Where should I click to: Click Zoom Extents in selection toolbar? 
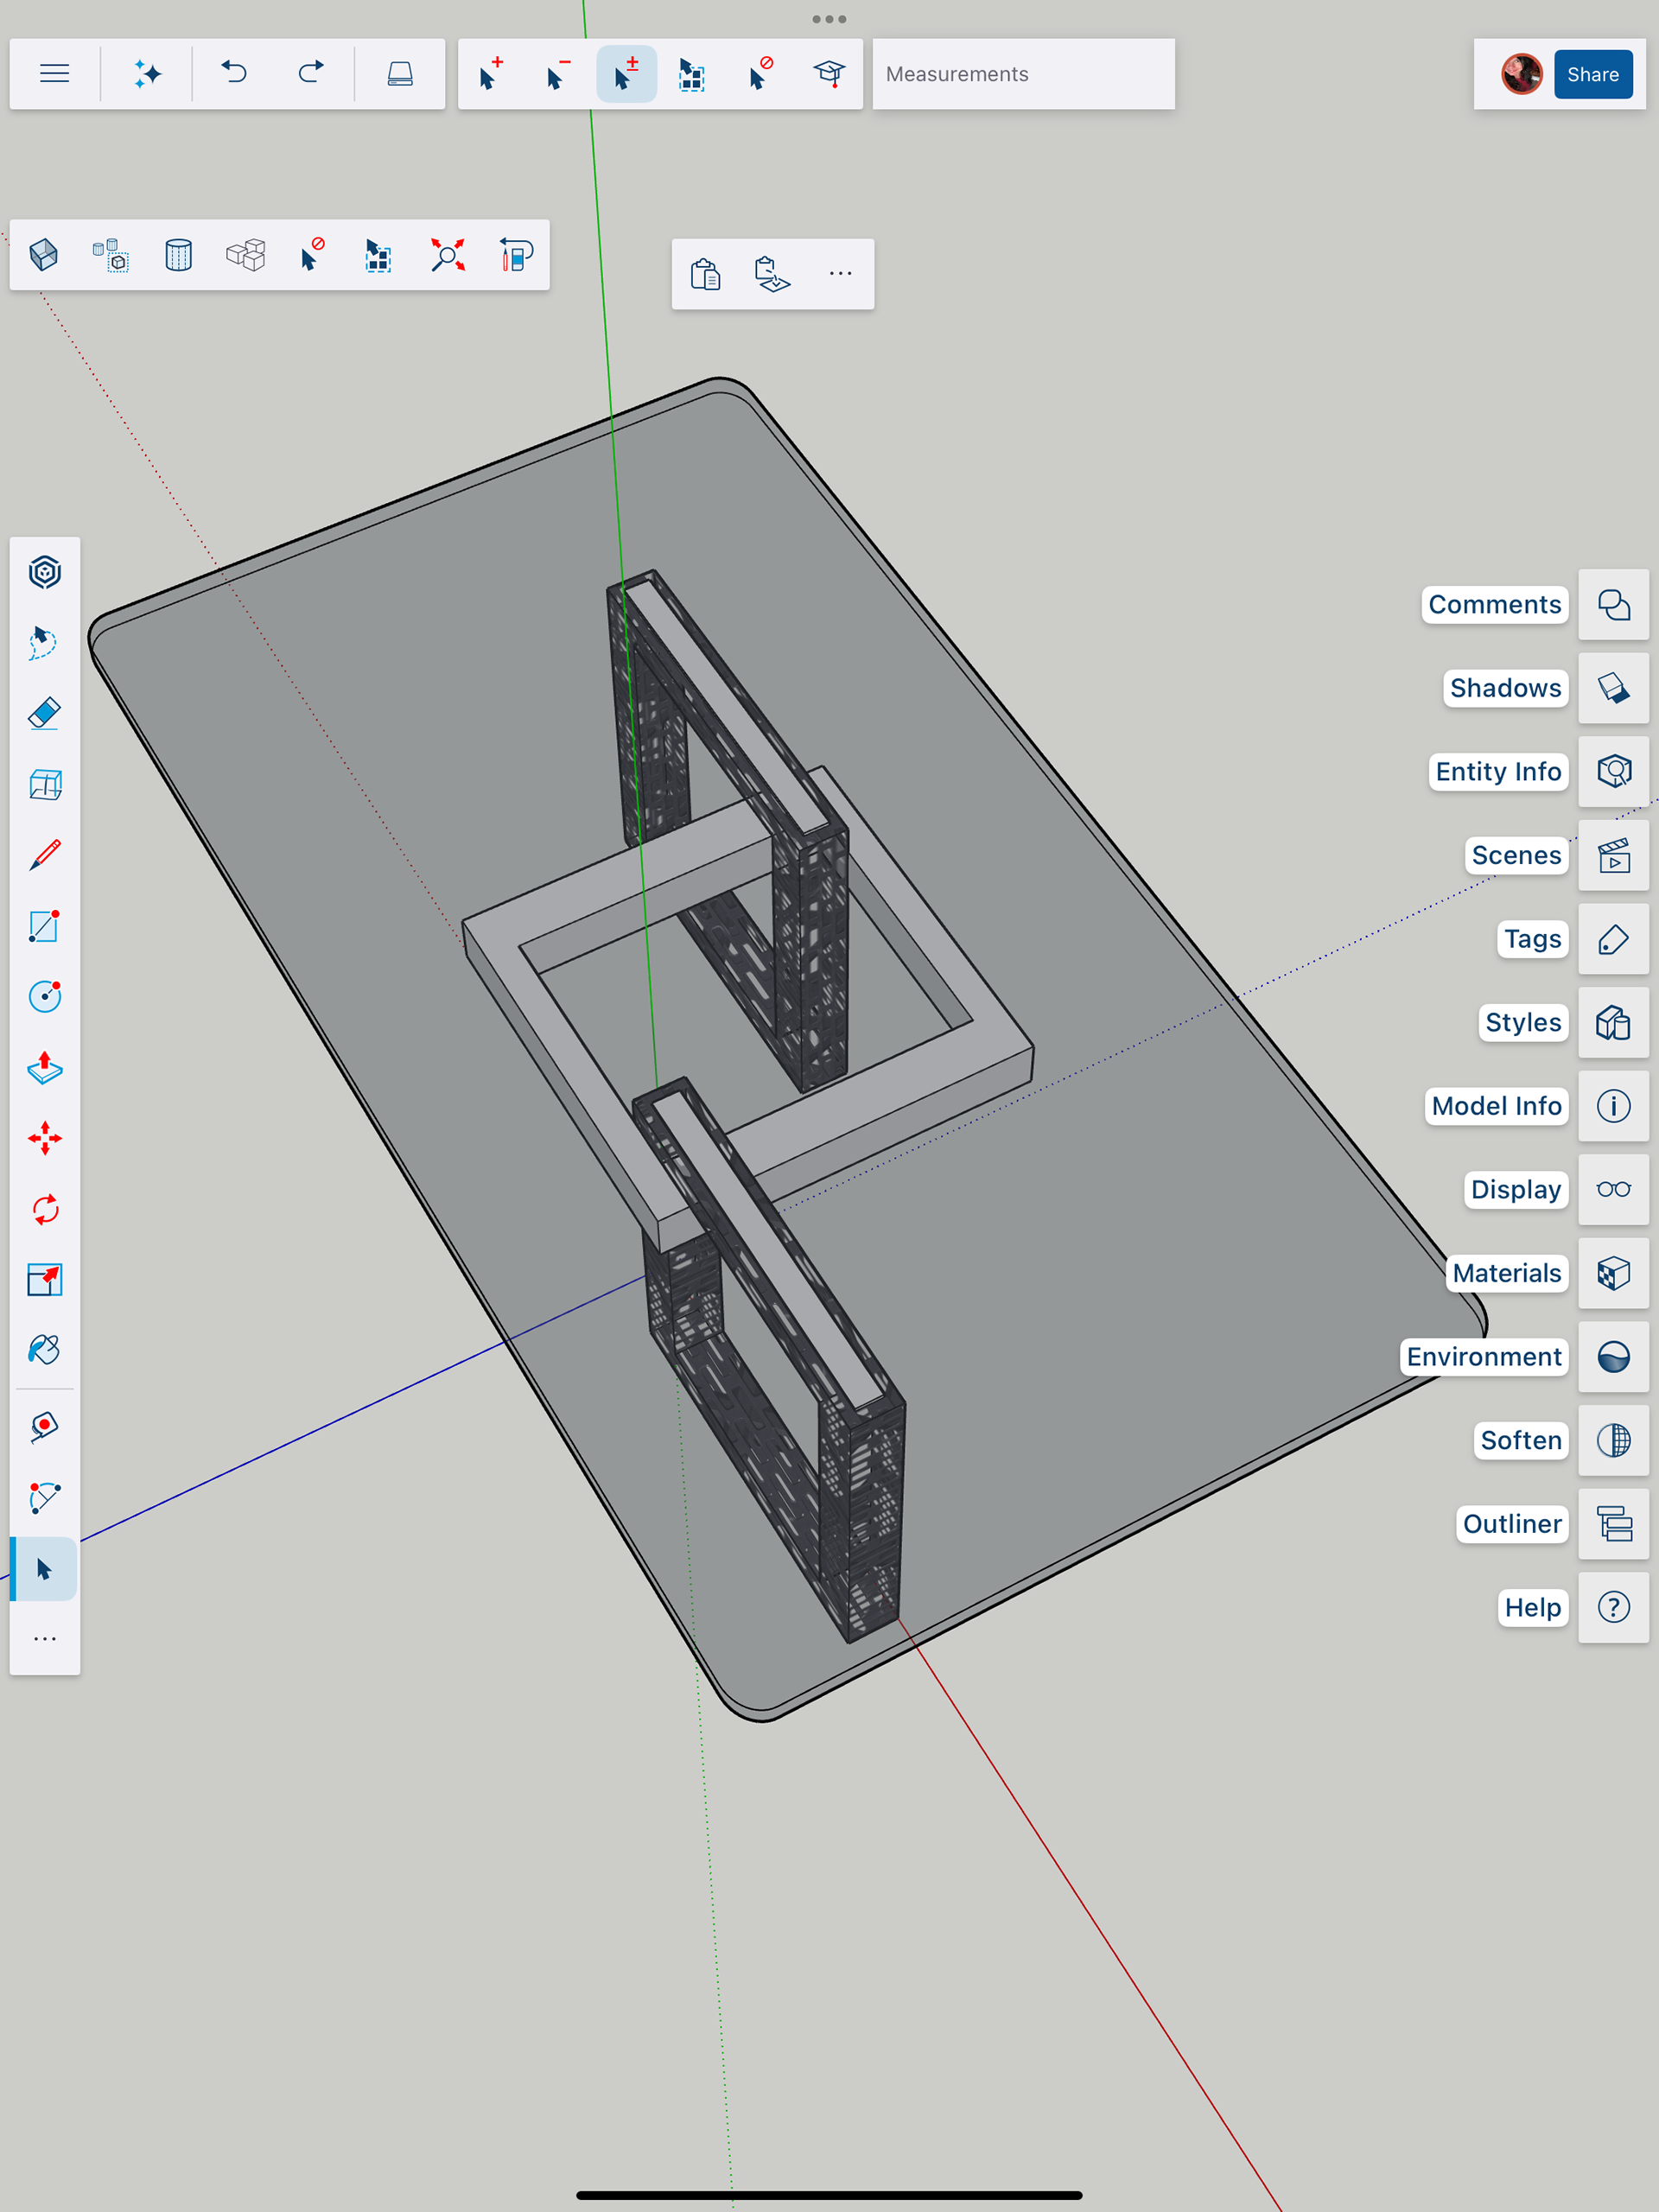coord(447,255)
